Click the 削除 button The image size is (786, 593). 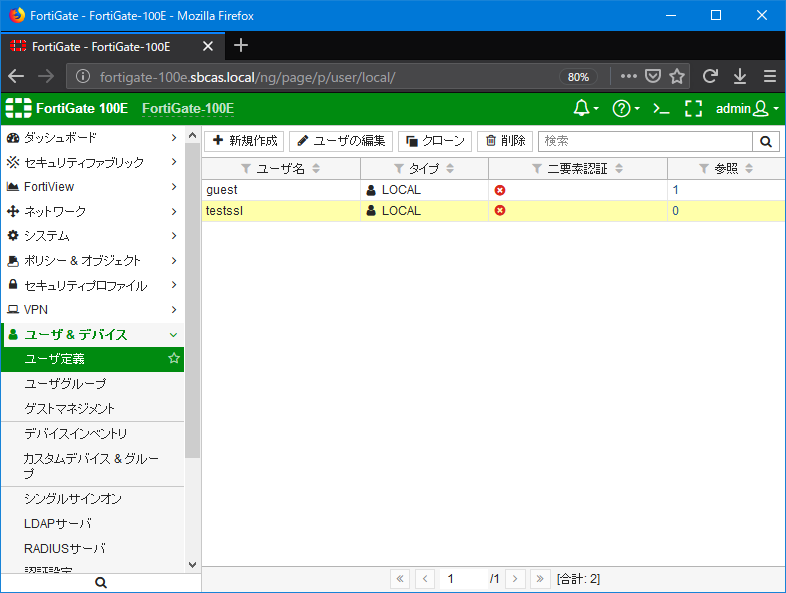pyautogui.click(x=505, y=141)
